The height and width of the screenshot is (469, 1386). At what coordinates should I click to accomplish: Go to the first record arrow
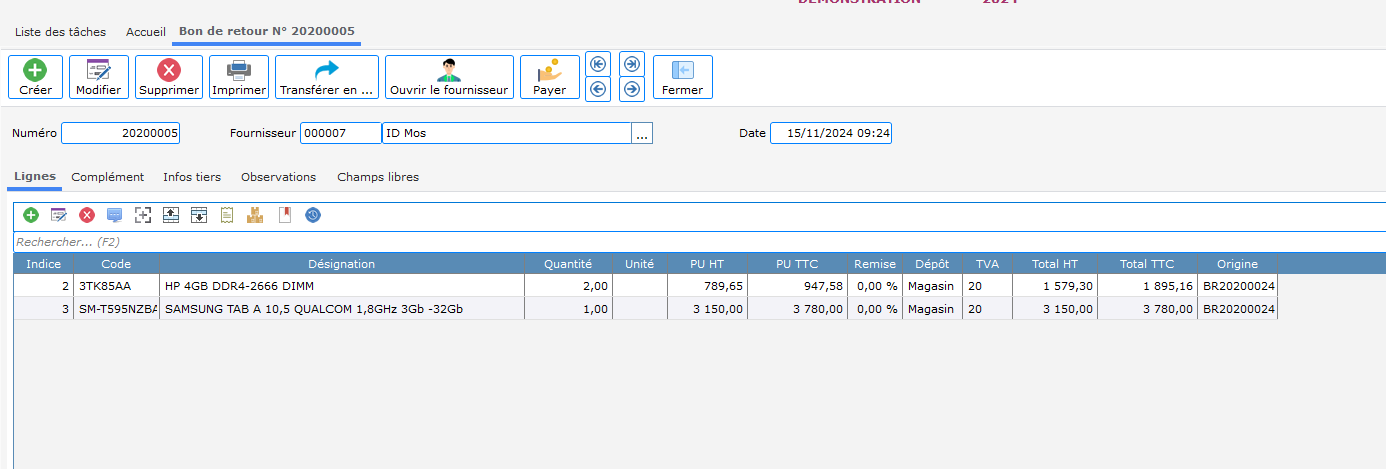click(x=597, y=64)
